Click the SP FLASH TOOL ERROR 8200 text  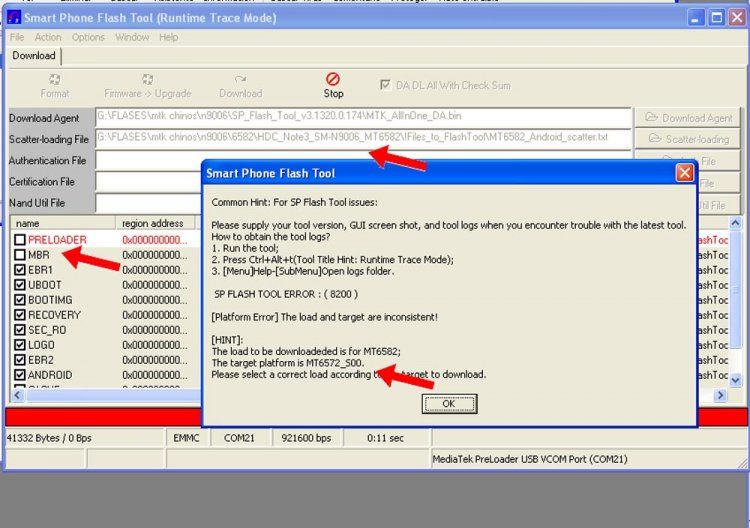[286, 294]
